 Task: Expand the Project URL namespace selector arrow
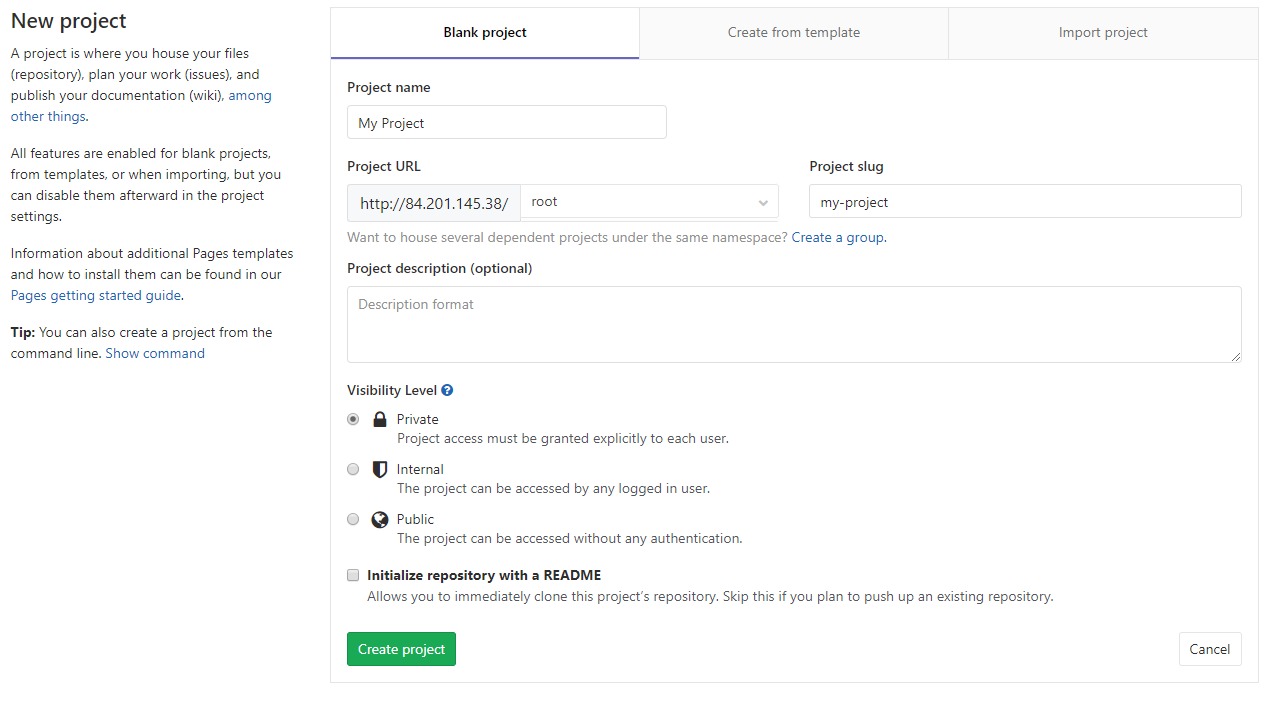click(762, 201)
